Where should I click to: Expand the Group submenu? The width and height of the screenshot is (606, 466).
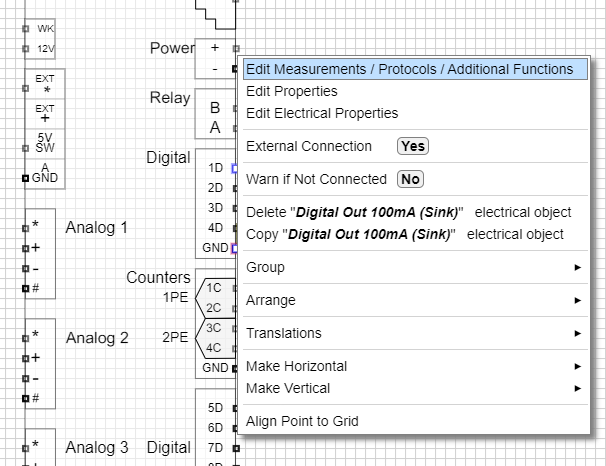point(415,267)
